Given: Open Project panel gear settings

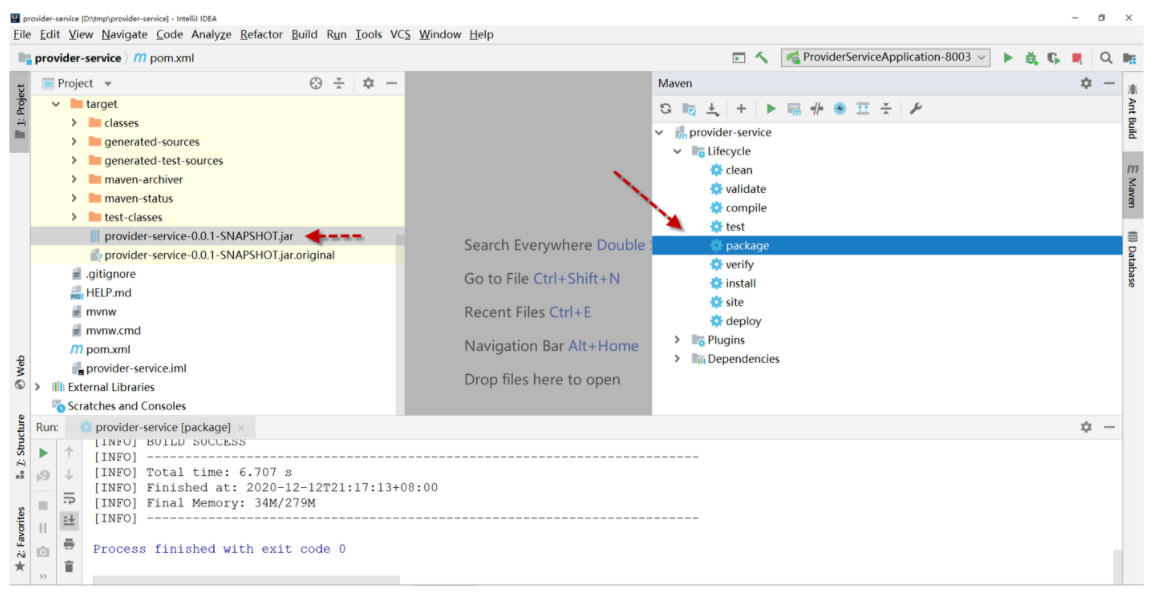Looking at the screenshot, I should tap(368, 83).
